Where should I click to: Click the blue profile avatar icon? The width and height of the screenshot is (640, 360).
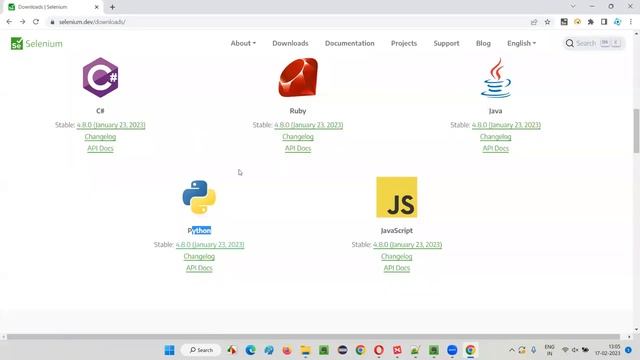coord(618,22)
